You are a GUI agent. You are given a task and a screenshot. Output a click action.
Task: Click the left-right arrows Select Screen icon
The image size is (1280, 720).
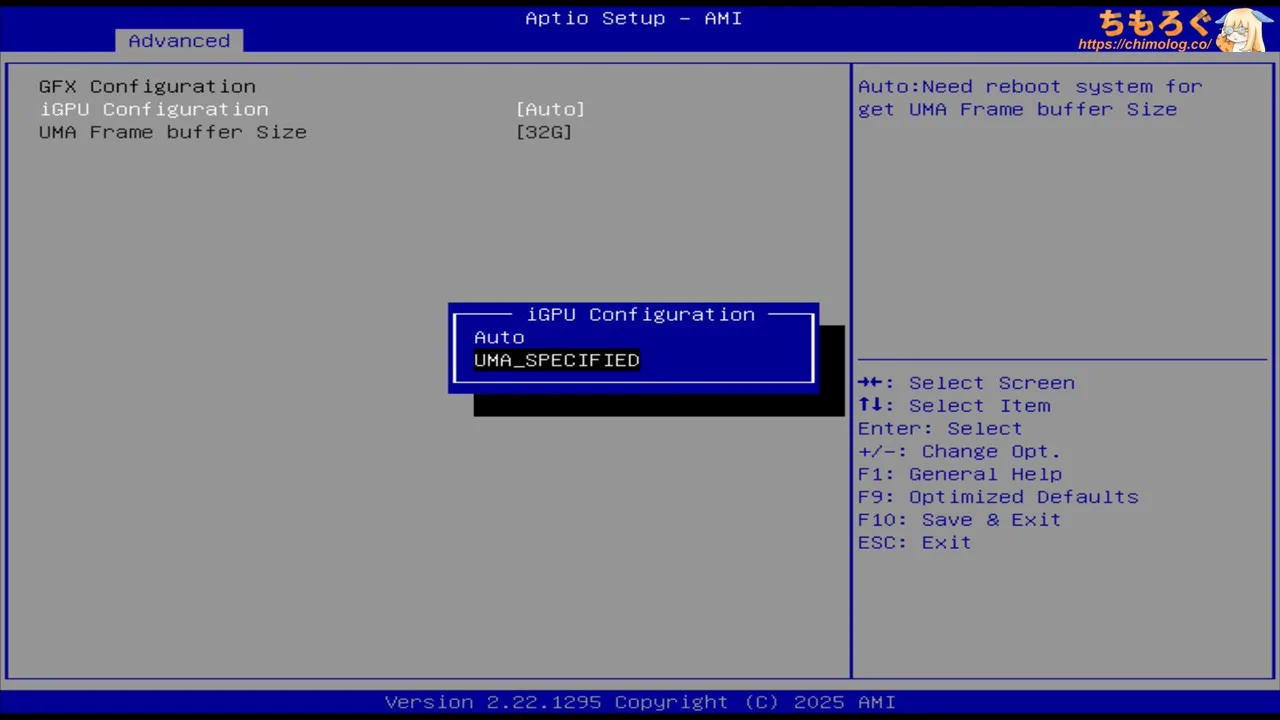tap(870, 383)
